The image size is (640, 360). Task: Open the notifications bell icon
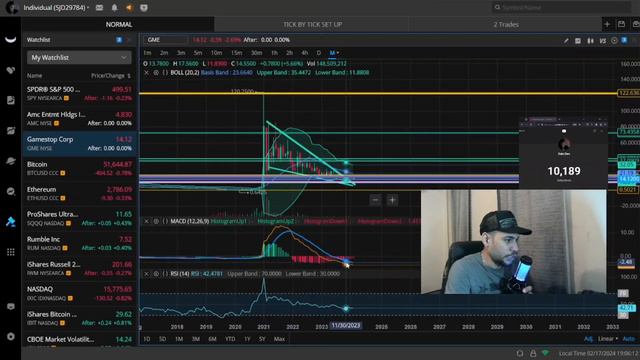coord(114,7)
